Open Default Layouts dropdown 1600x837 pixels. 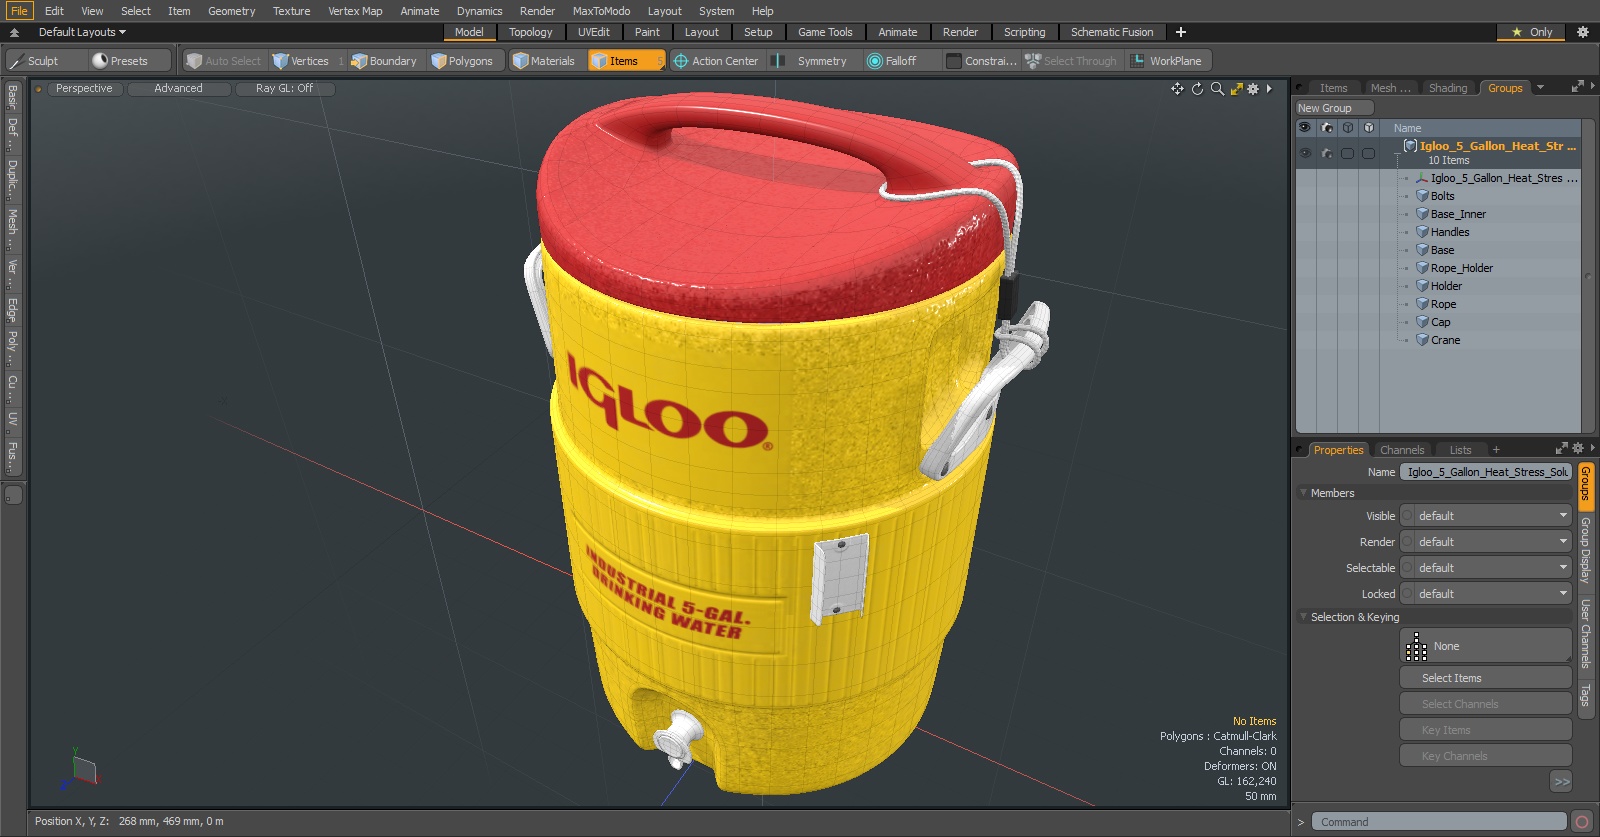[x=82, y=32]
